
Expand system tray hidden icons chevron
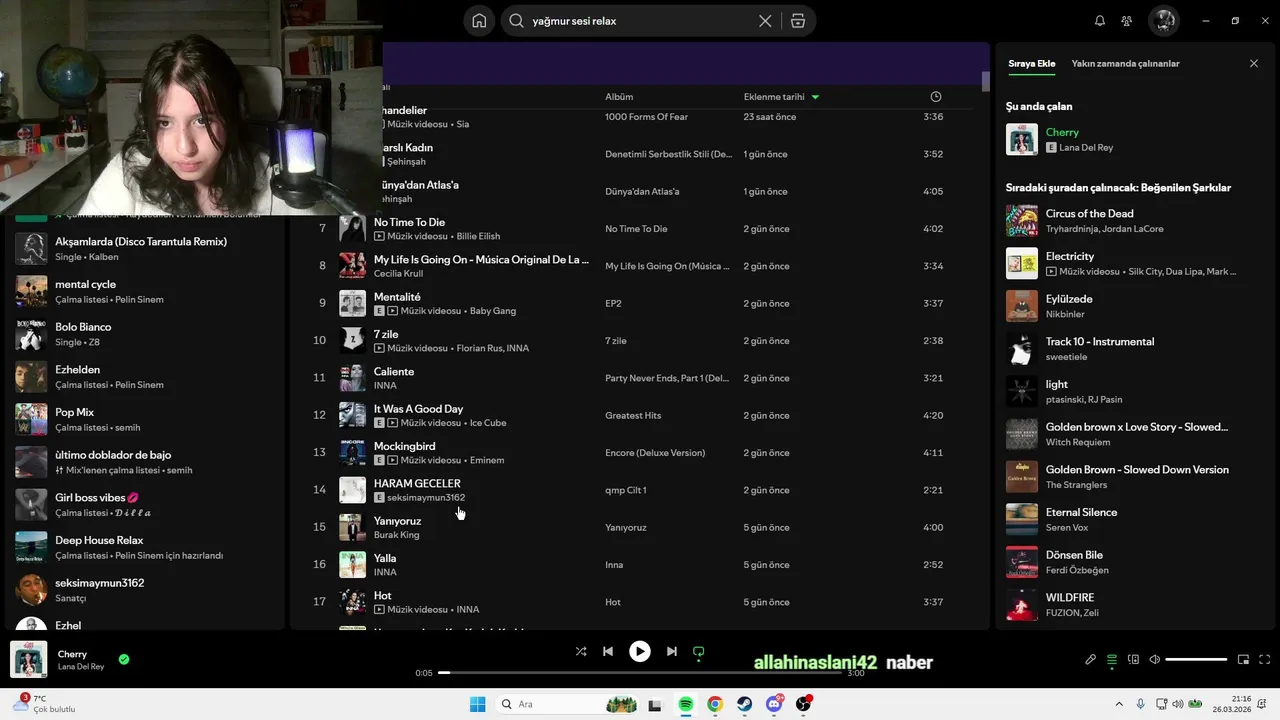click(1119, 704)
